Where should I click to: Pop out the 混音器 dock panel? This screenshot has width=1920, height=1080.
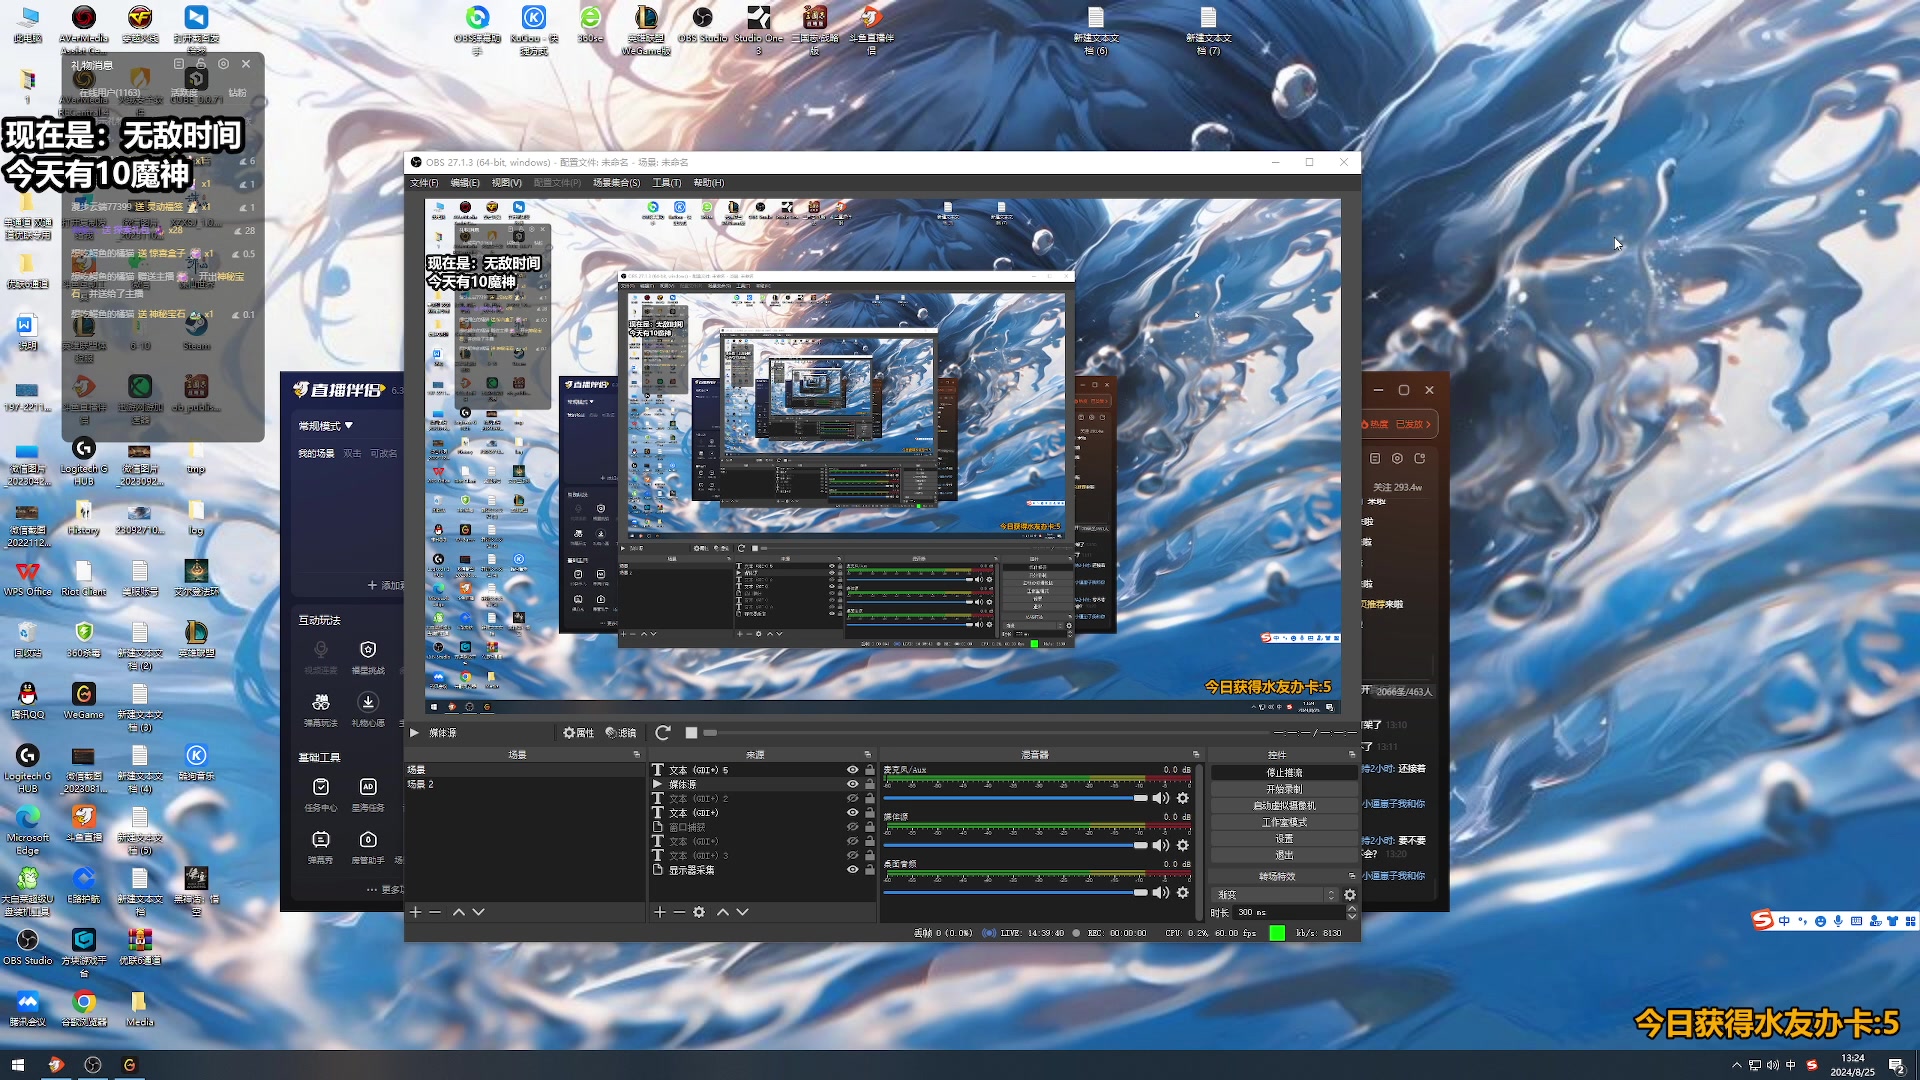coord(1196,754)
